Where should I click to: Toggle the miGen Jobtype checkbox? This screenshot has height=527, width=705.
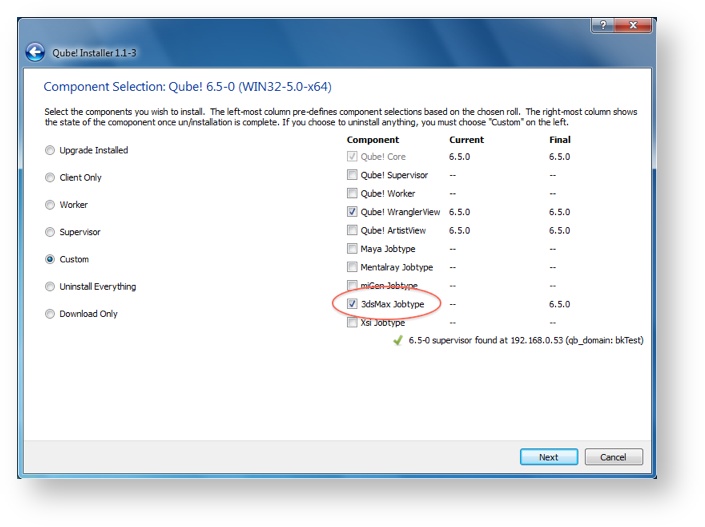click(x=352, y=286)
